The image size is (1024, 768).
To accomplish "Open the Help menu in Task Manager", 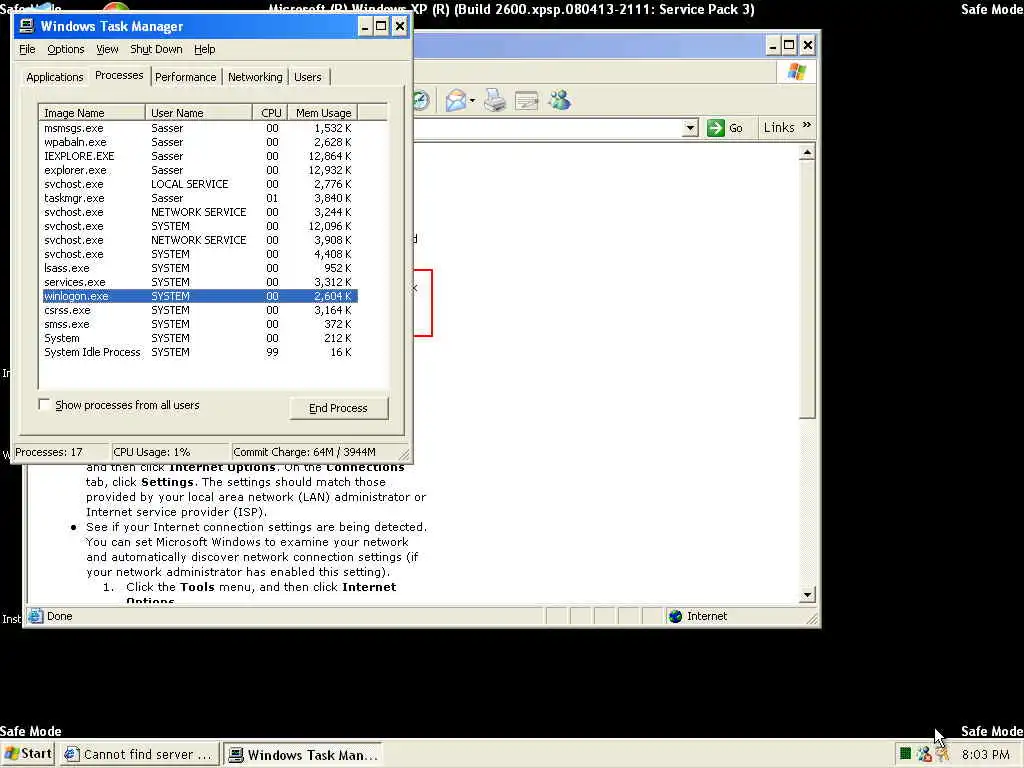I will [x=204, y=49].
